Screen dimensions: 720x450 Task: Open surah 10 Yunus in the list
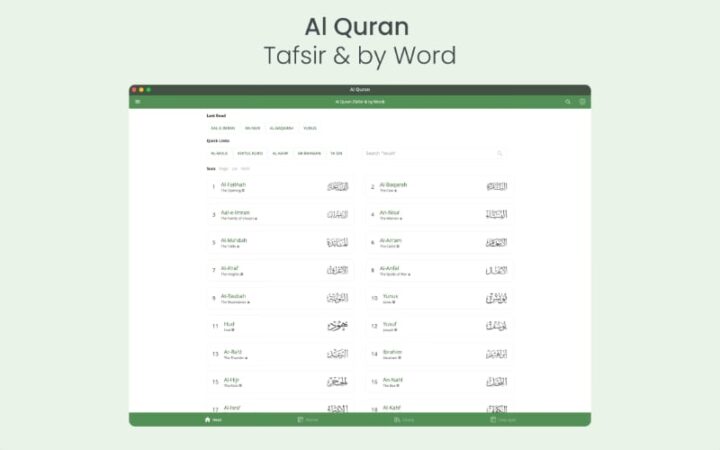coord(439,298)
